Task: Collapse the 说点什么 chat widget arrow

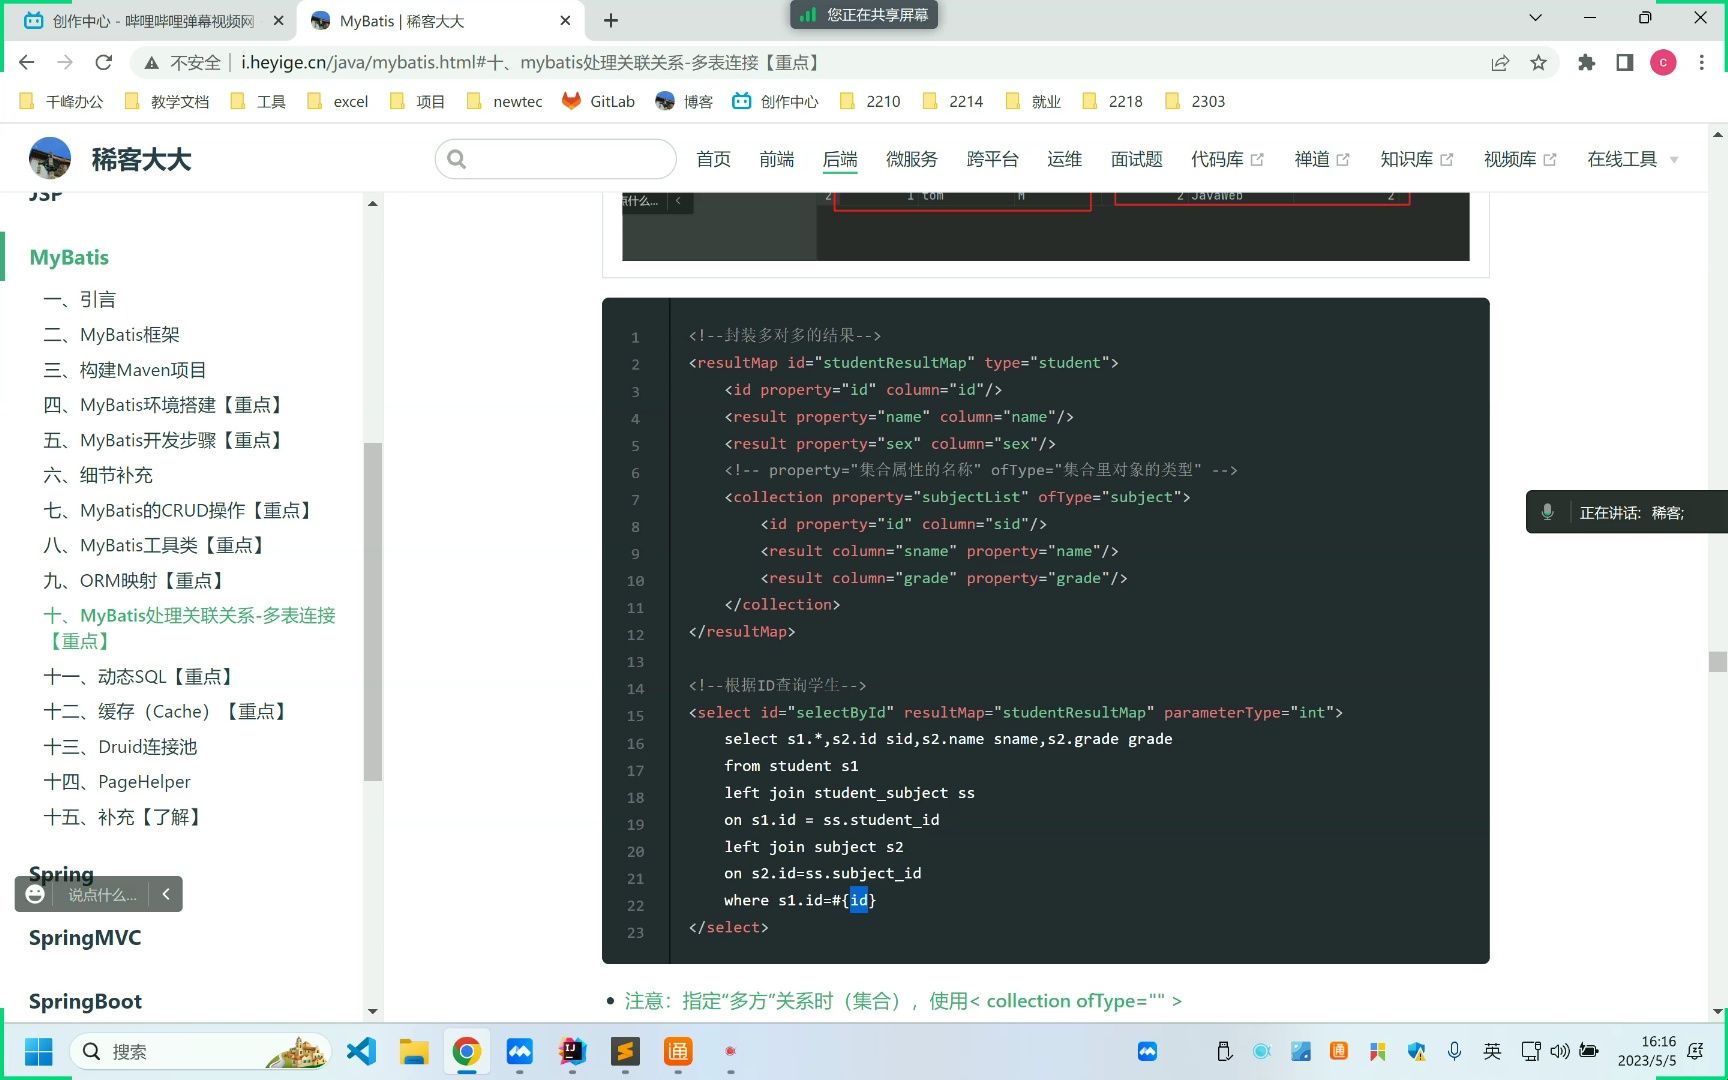Action: pos(166,894)
